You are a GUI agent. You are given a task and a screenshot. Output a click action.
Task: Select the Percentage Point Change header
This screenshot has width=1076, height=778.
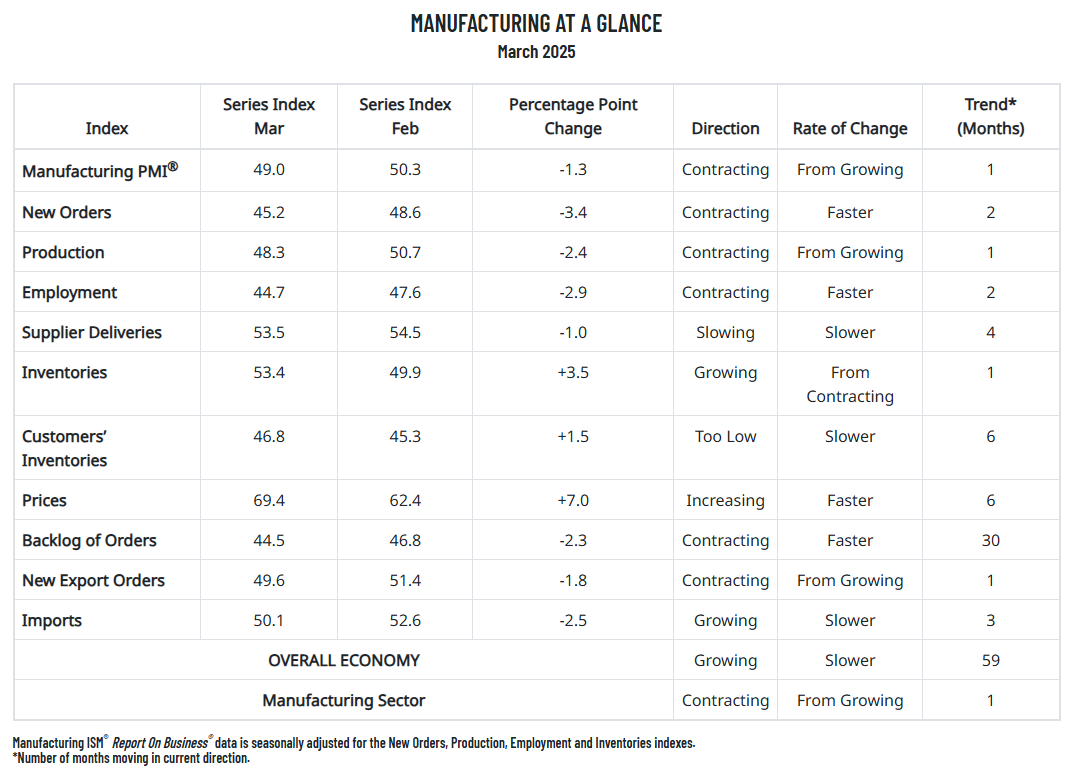573,117
